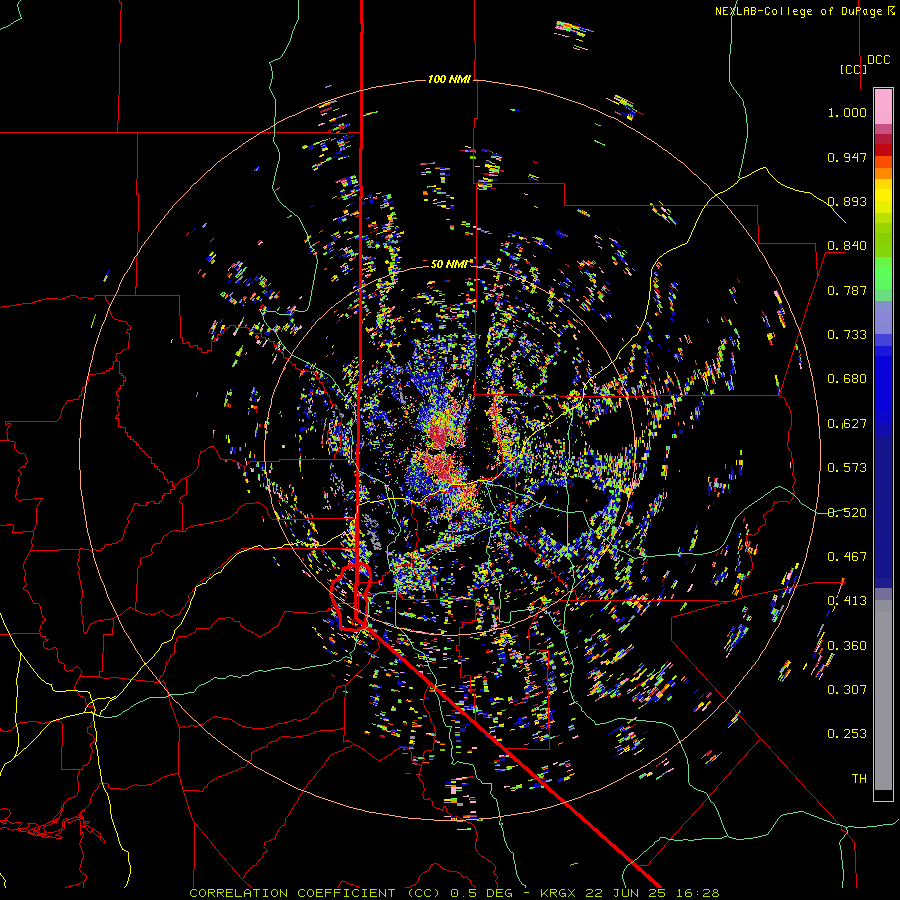The height and width of the screenshot is (900, 900).
Task: Pick the lavender segment of the color bar
Action: (x=883, y=317)
